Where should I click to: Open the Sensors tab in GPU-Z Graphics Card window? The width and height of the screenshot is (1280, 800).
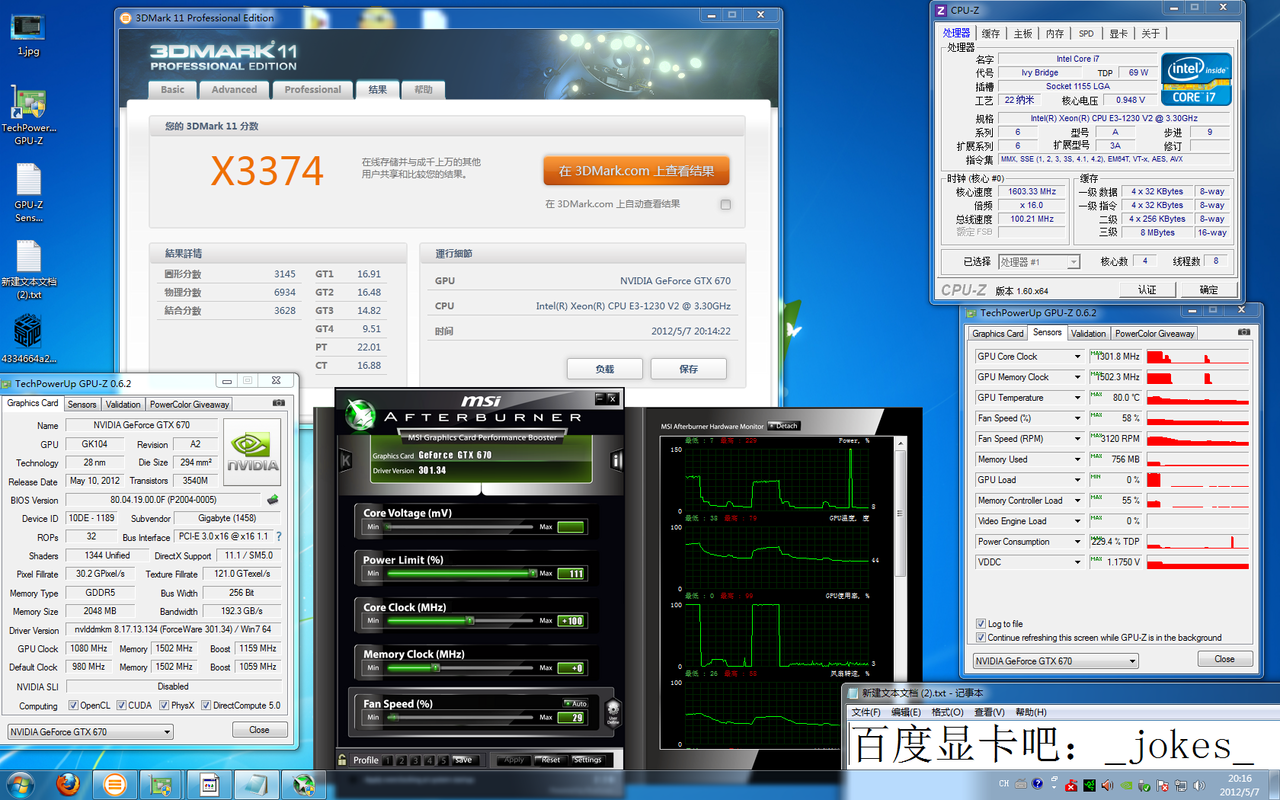[82, 404]
